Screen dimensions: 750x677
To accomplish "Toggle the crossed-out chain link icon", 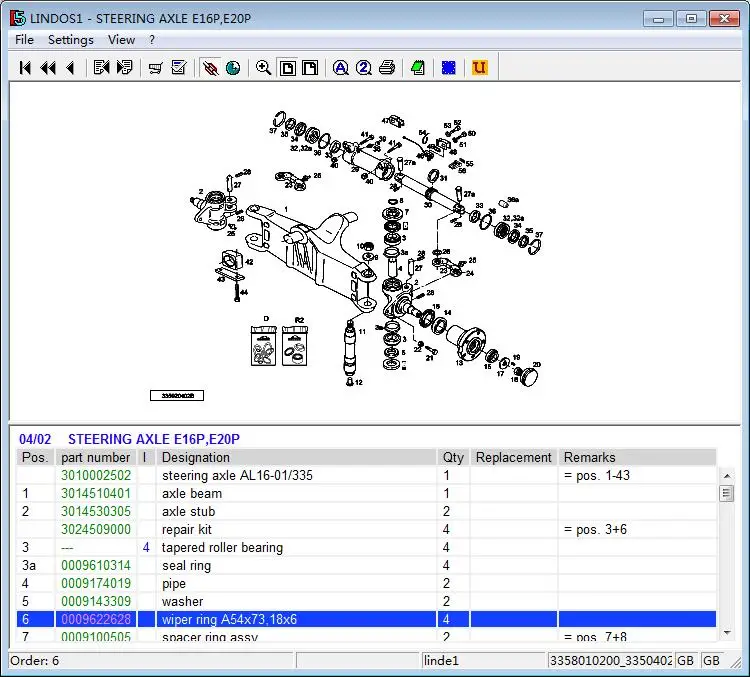I will click(210, 68).
